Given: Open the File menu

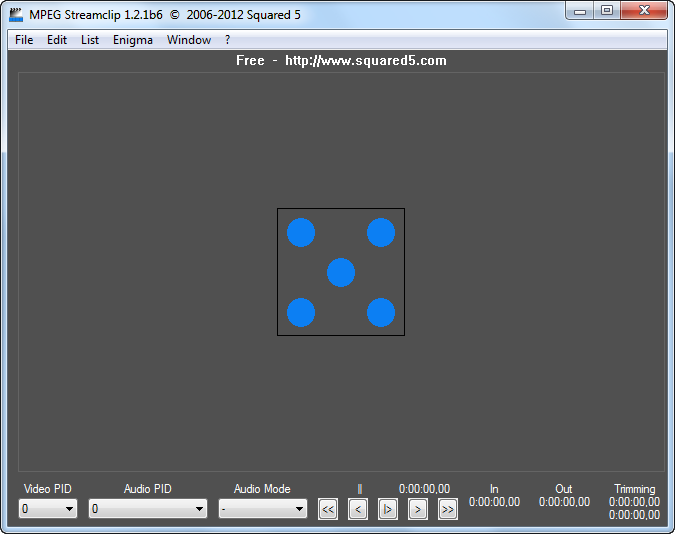Looking at the screenshot, I should coord(24,40).
